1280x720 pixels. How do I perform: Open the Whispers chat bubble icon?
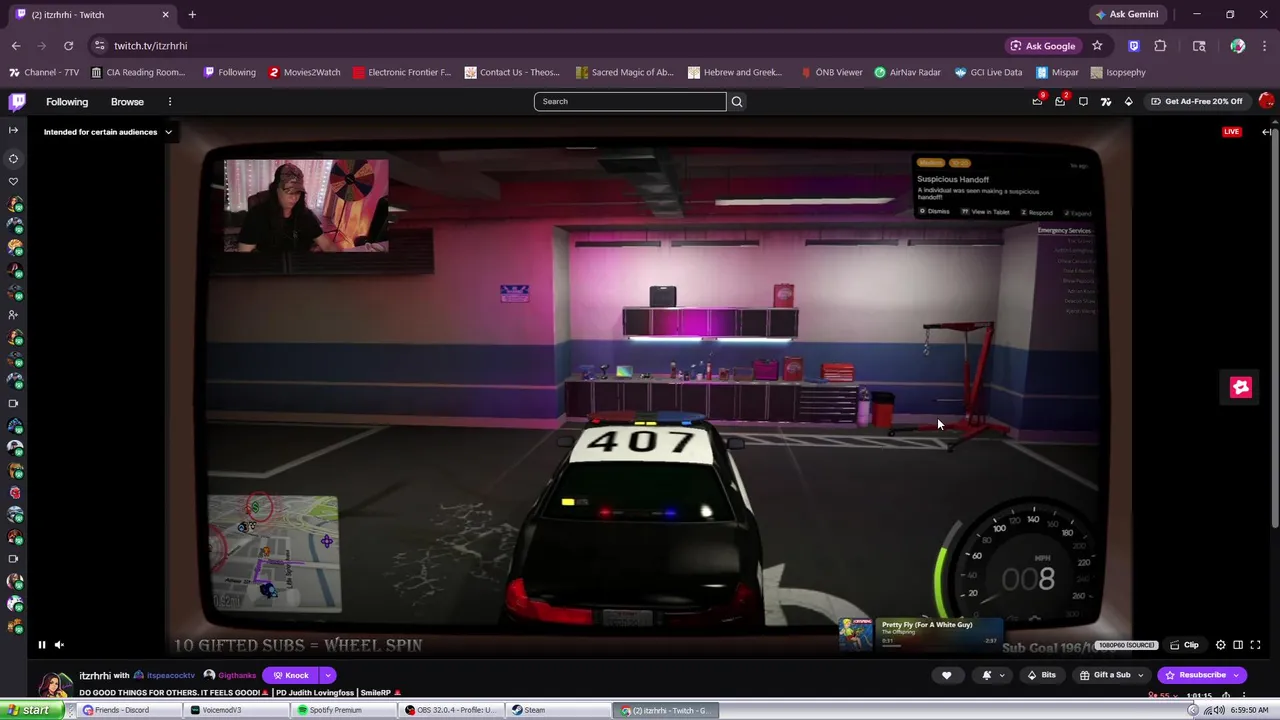coord(1083,101)
